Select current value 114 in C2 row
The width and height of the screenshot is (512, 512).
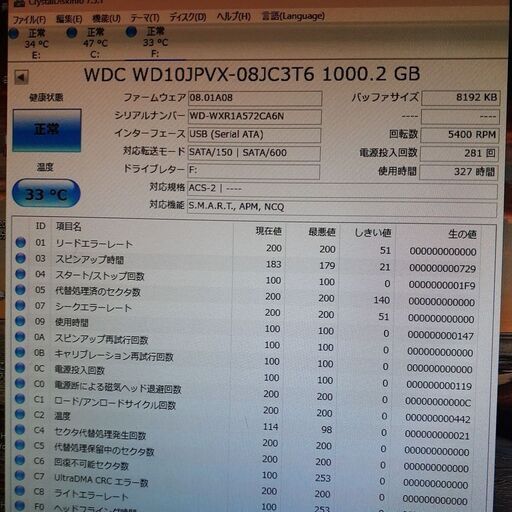[271, 427]
